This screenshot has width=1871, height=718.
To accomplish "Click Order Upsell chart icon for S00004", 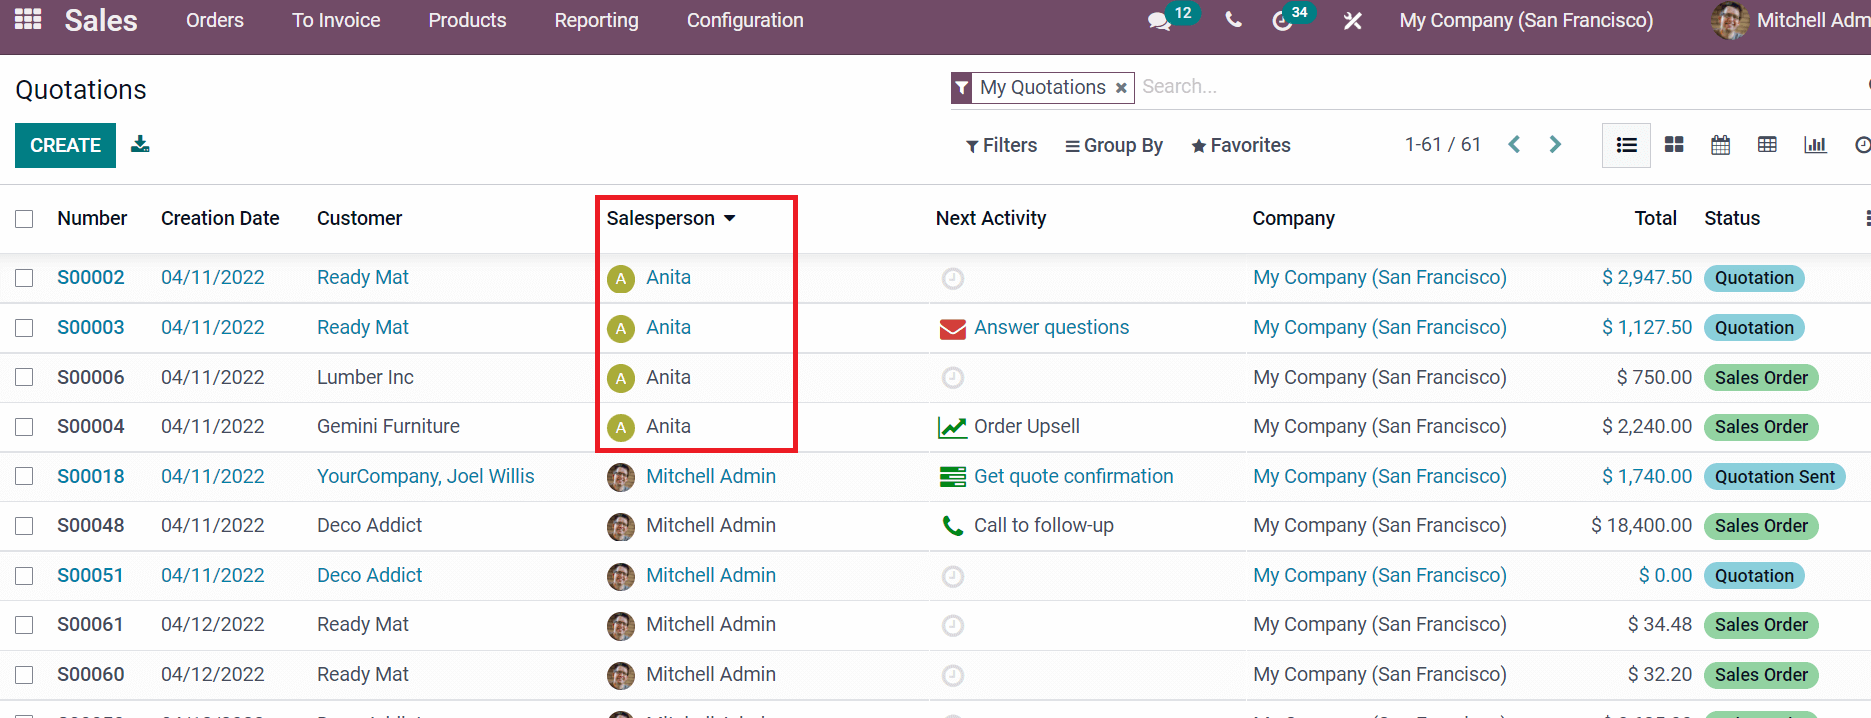I will tap(953, 427).
